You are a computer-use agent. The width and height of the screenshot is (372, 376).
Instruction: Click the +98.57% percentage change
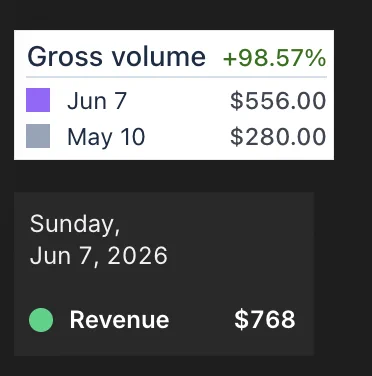point(274,58)
